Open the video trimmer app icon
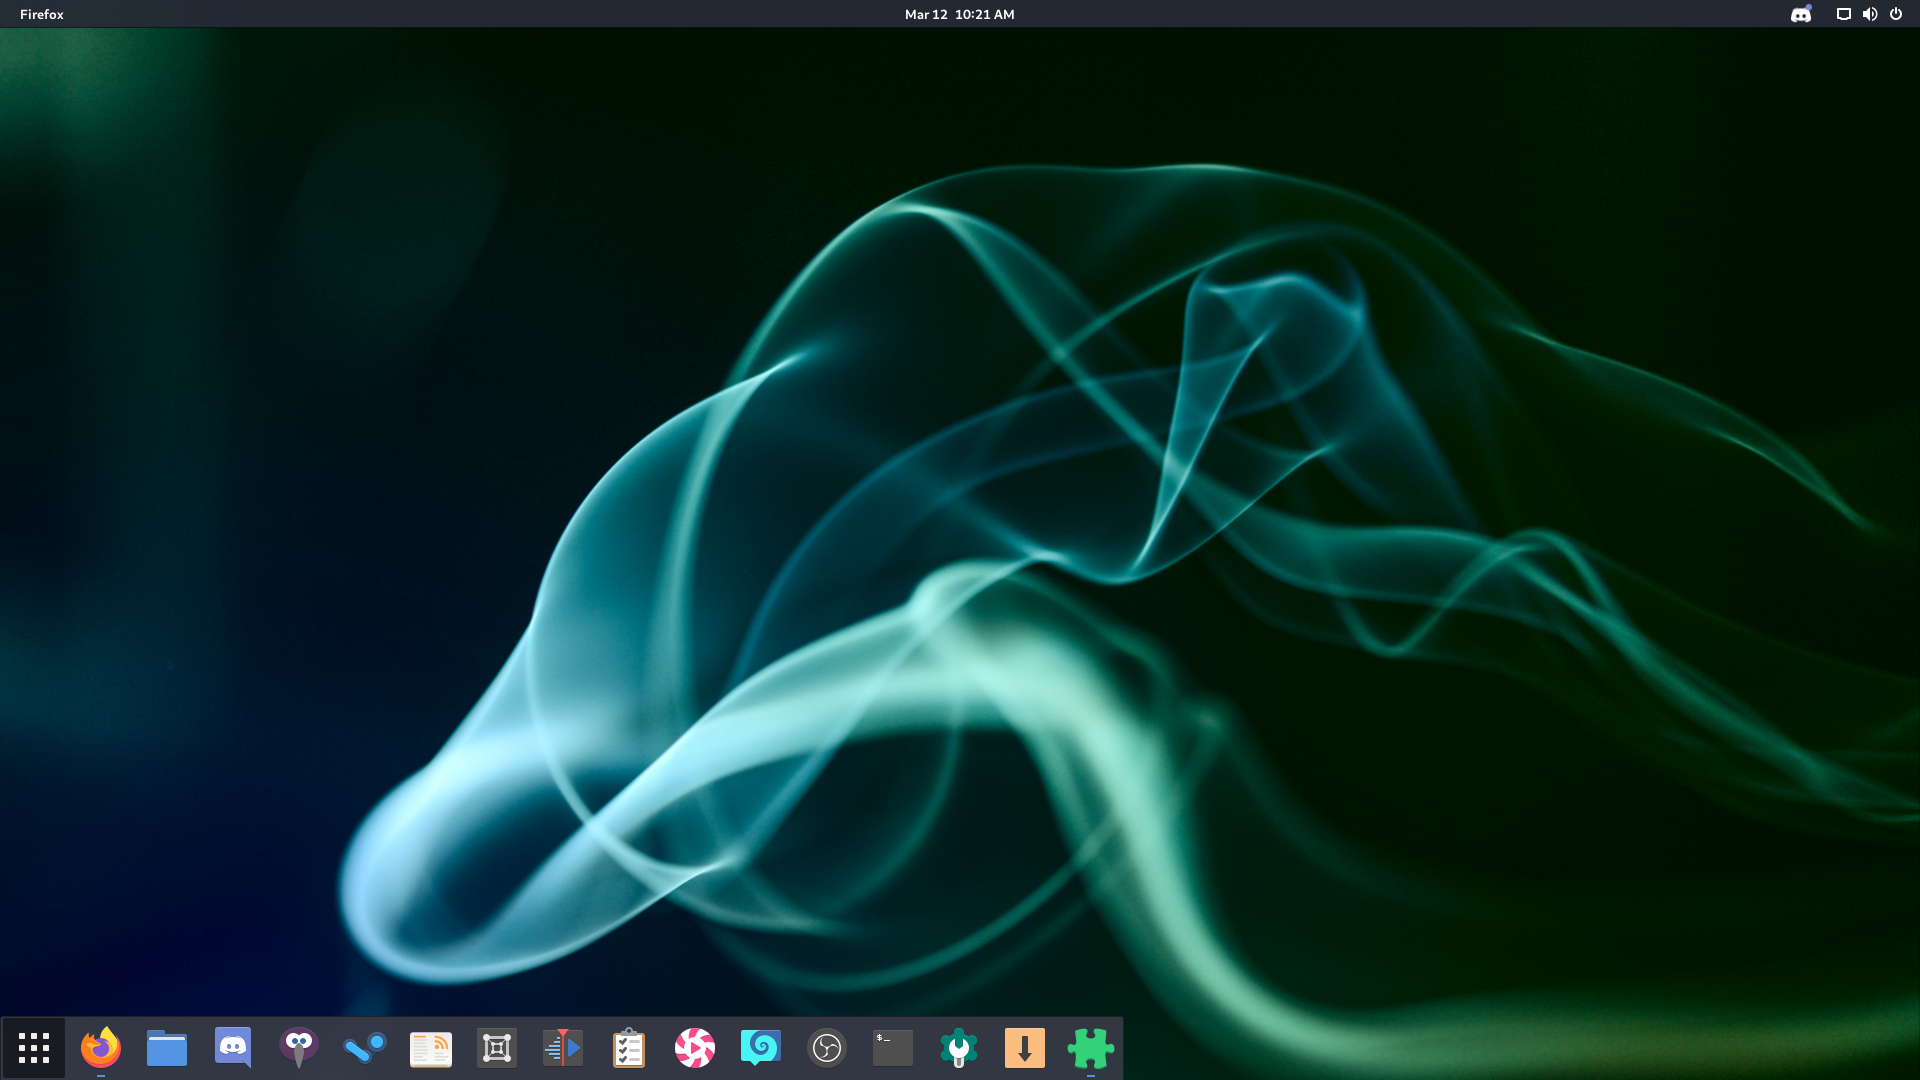This screenshot has width=1920, height=1080. pyautogui.click(x=562, y=1048)
